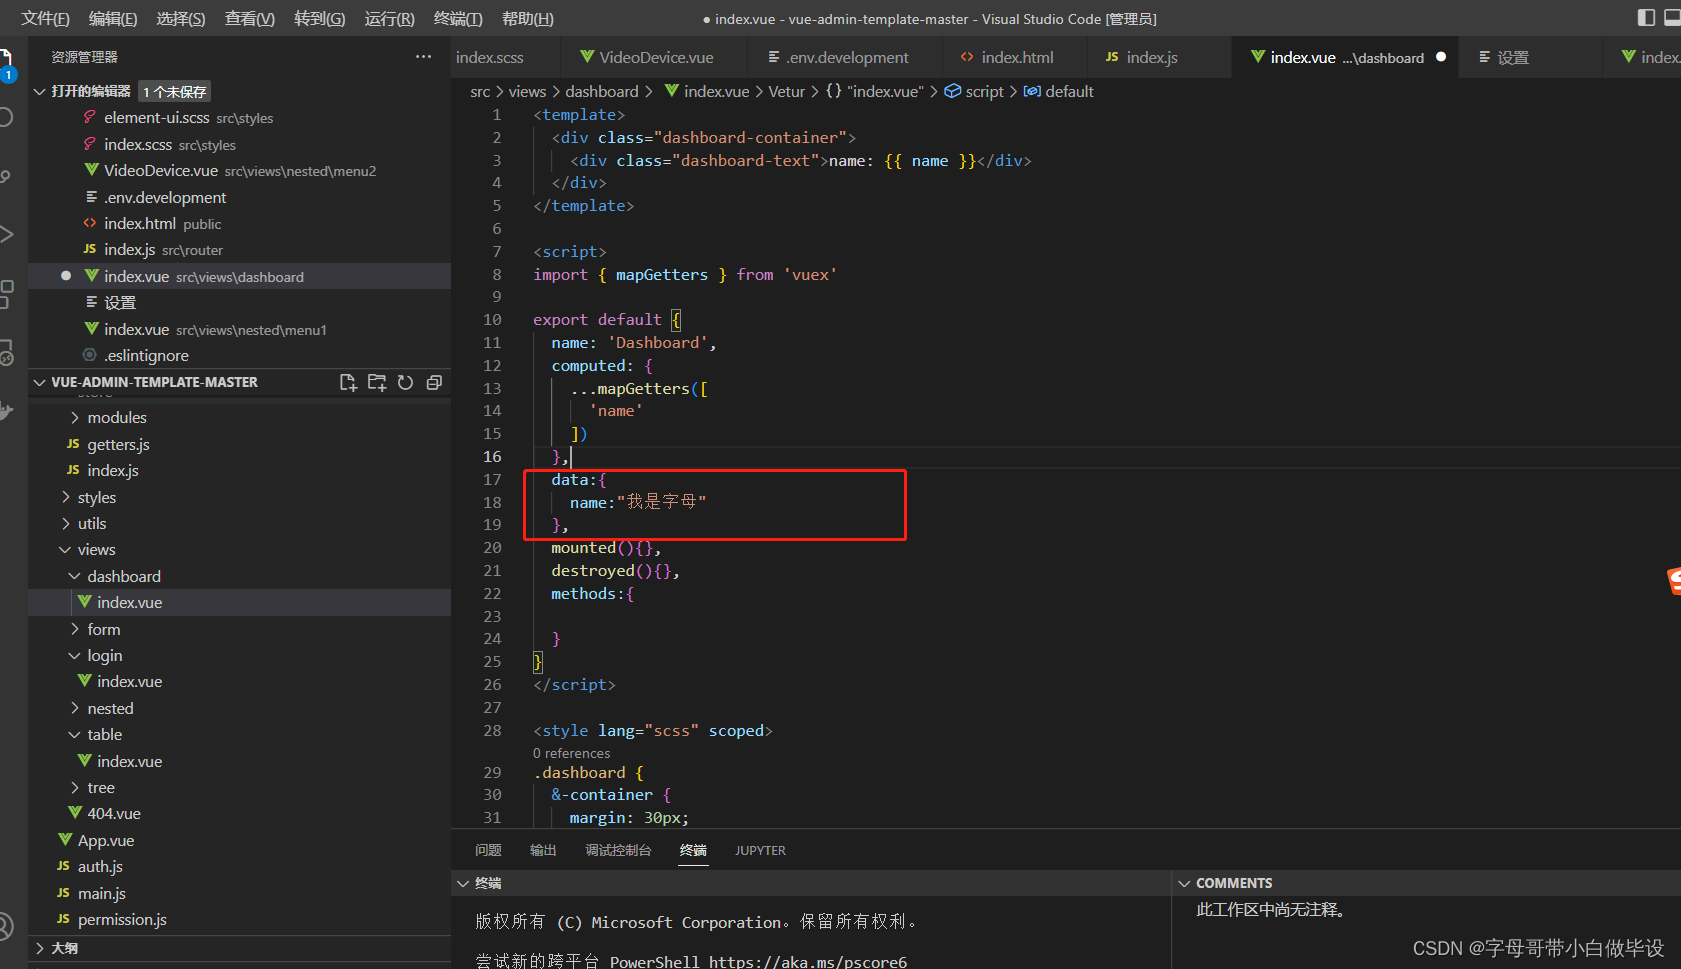1681x969 pixels.
Task: Open 编辑 menu
Action: pyautogui.click(x=113, y=18)
